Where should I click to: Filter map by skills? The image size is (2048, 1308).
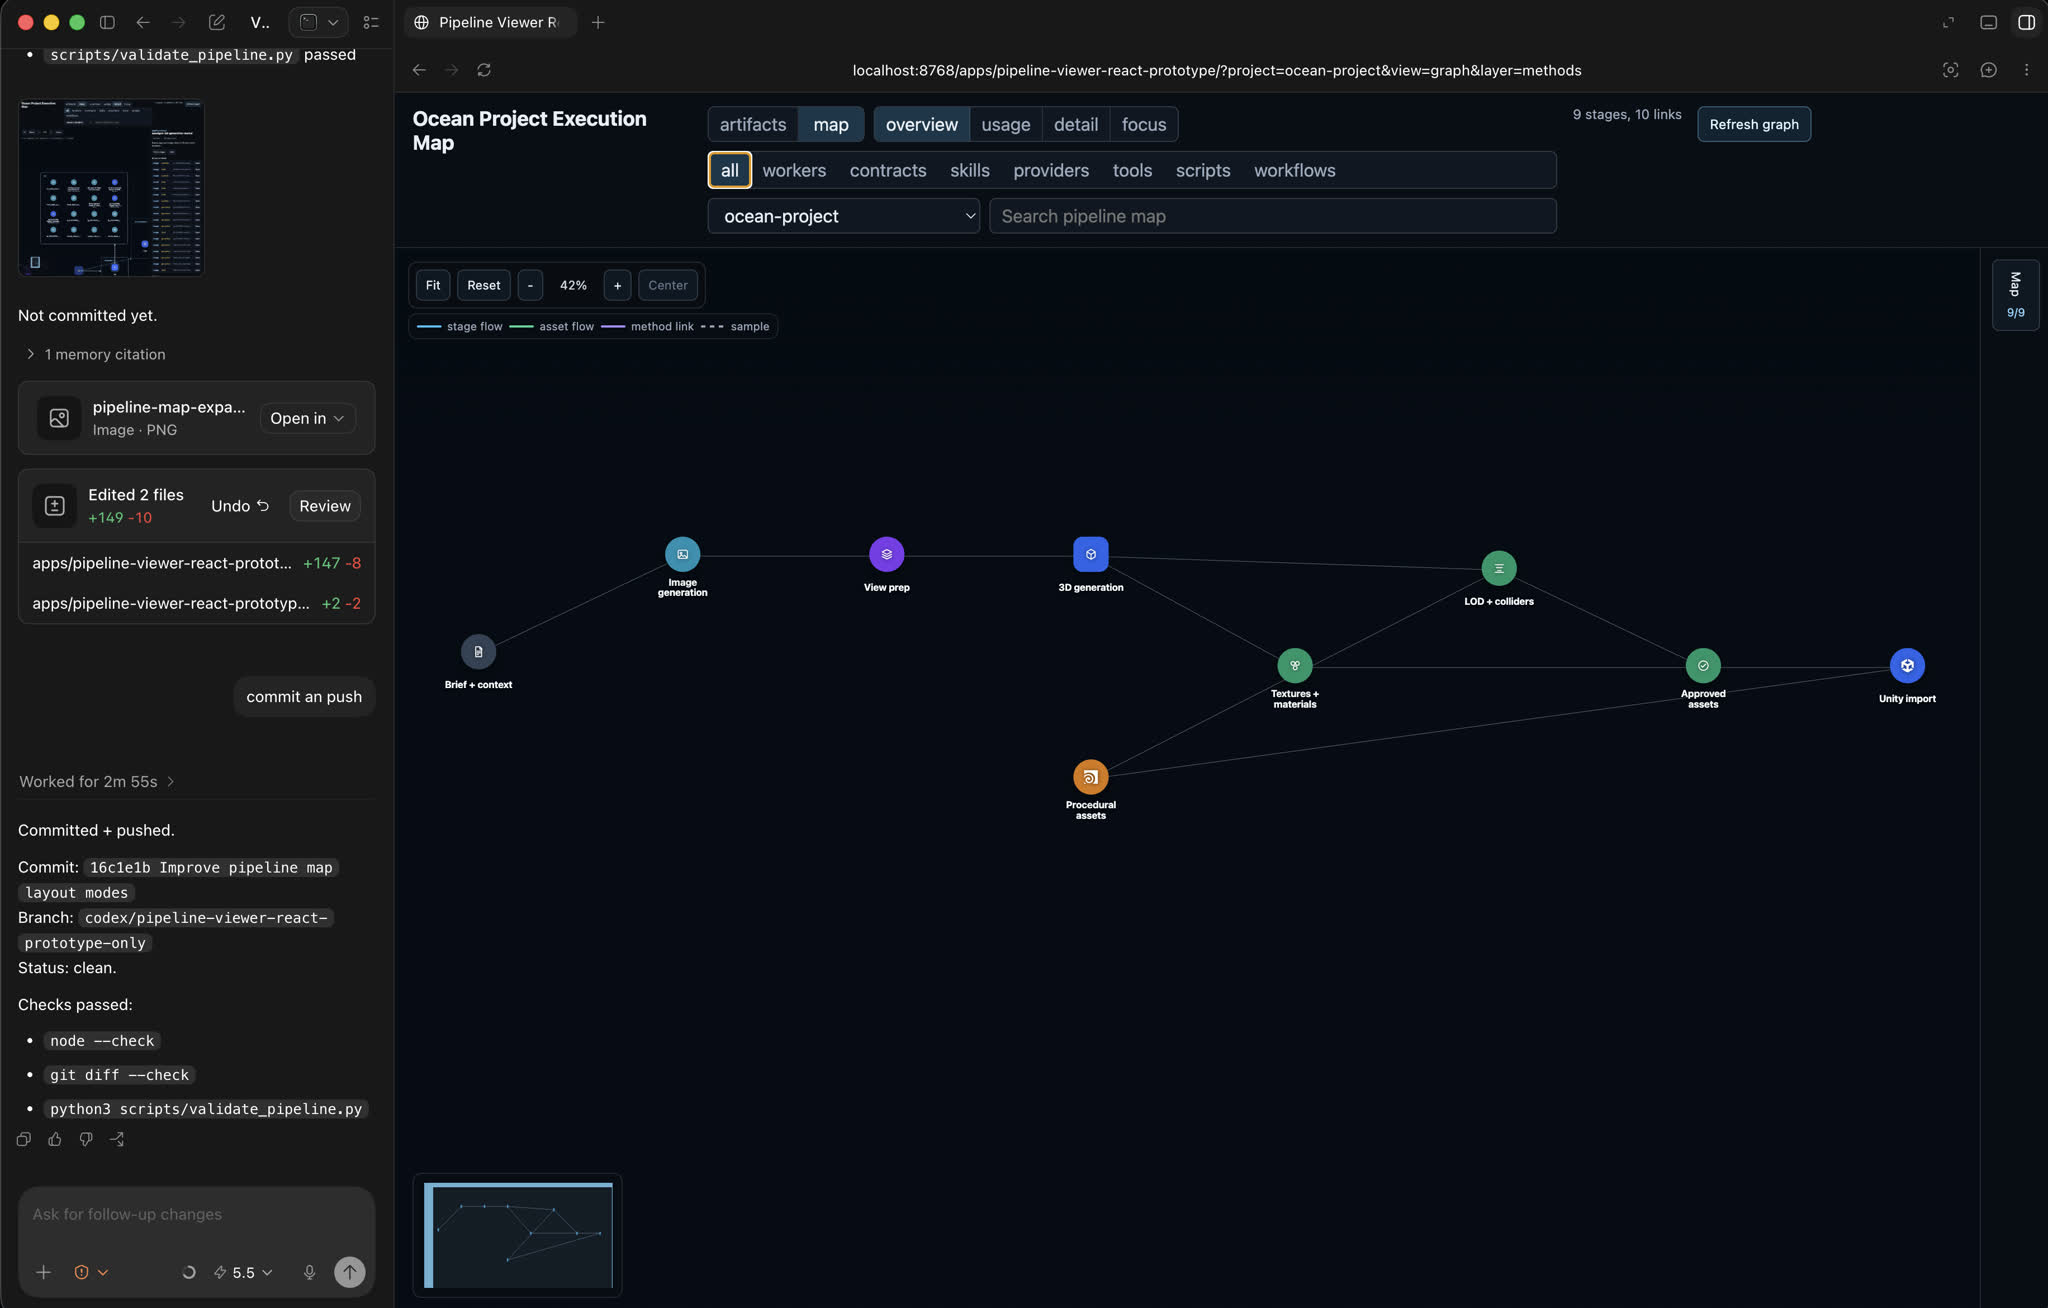[969, 170]
